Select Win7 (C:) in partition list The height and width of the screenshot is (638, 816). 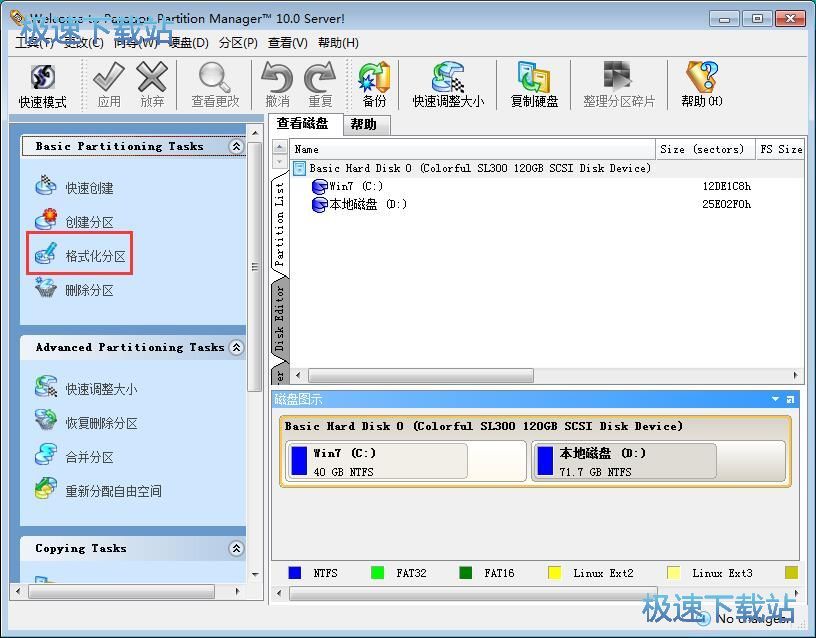347,186
